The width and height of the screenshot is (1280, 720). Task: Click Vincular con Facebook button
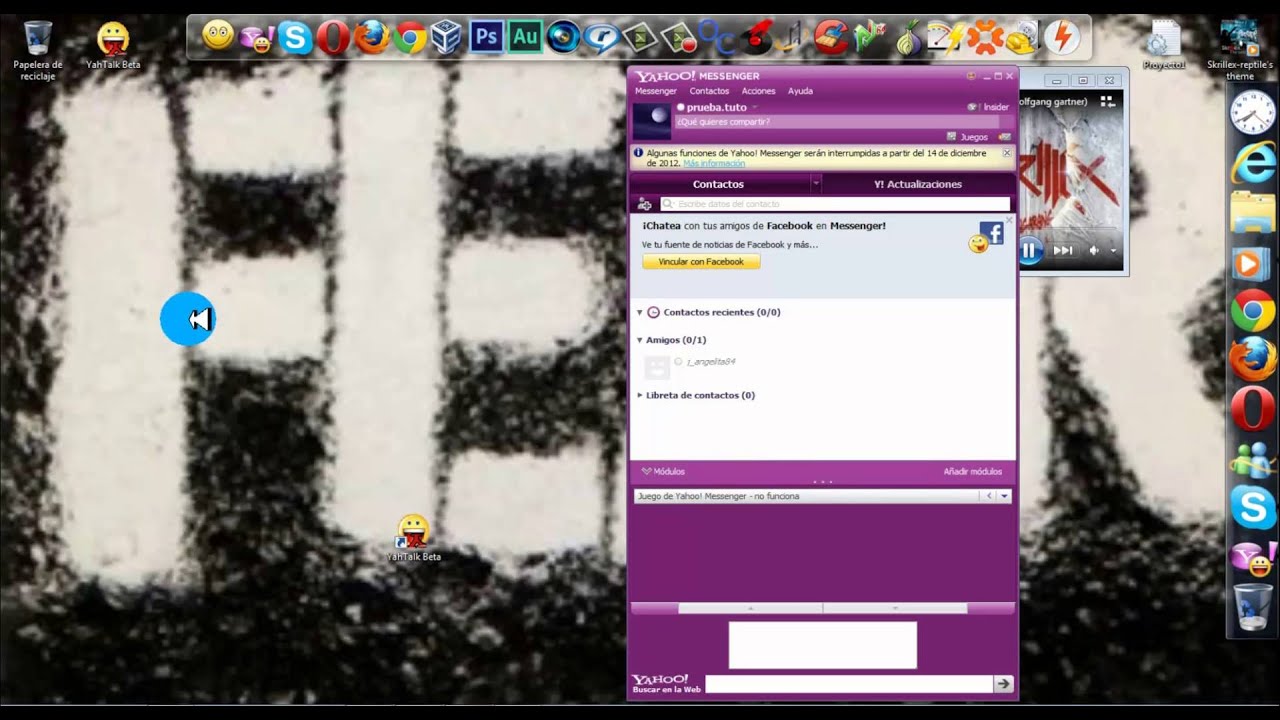coord(701,262)
